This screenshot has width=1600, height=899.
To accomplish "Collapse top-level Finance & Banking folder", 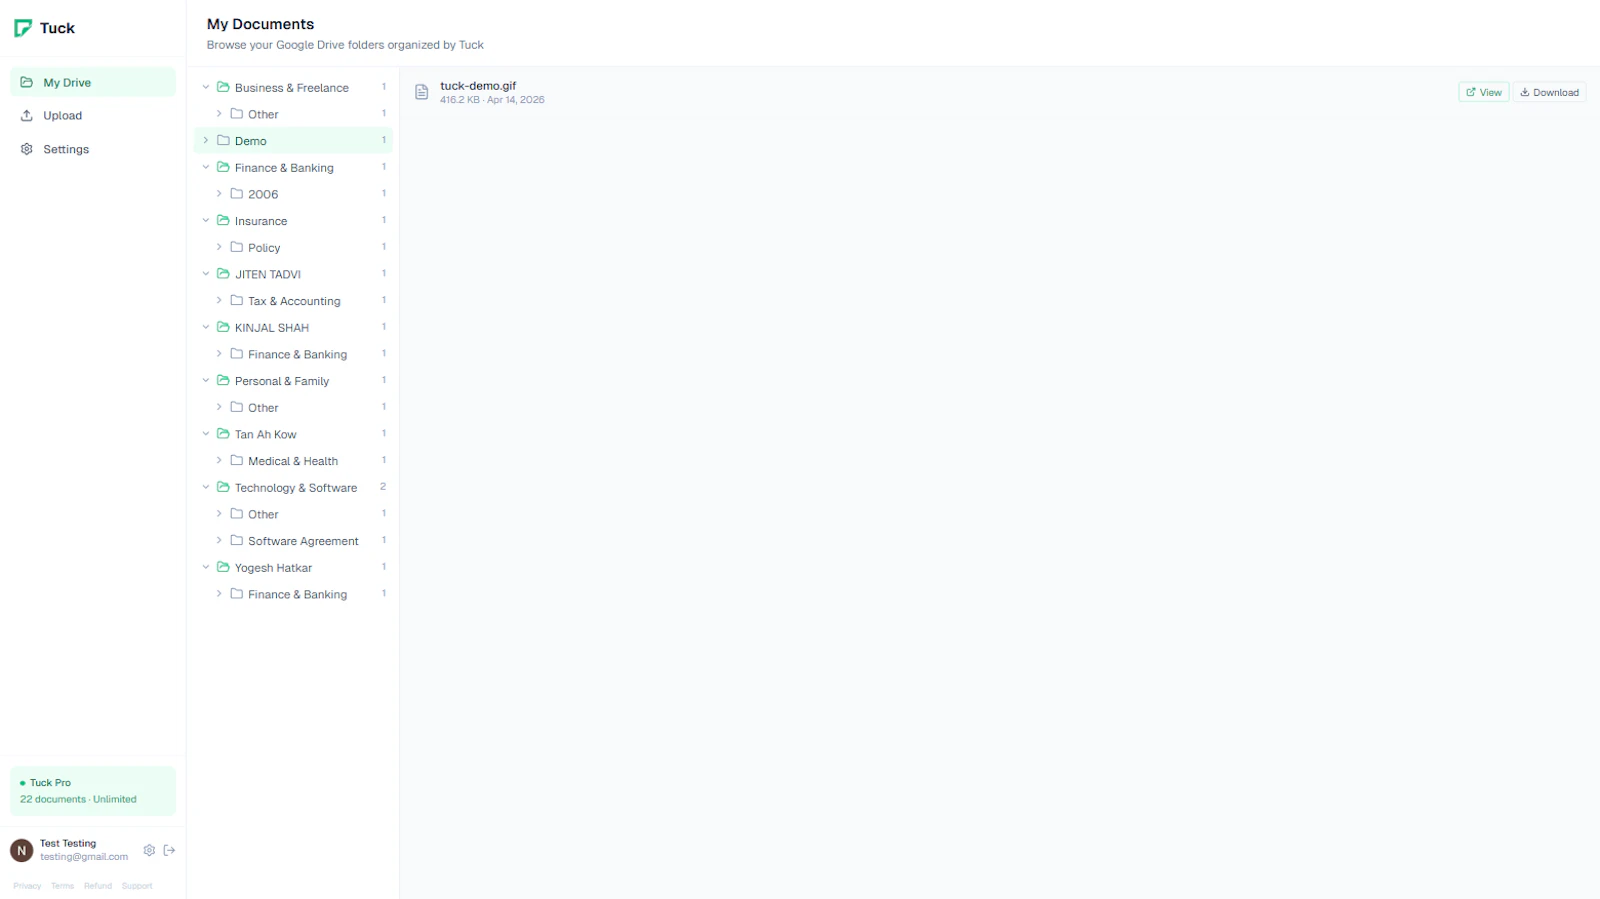I will coord(206,167).
